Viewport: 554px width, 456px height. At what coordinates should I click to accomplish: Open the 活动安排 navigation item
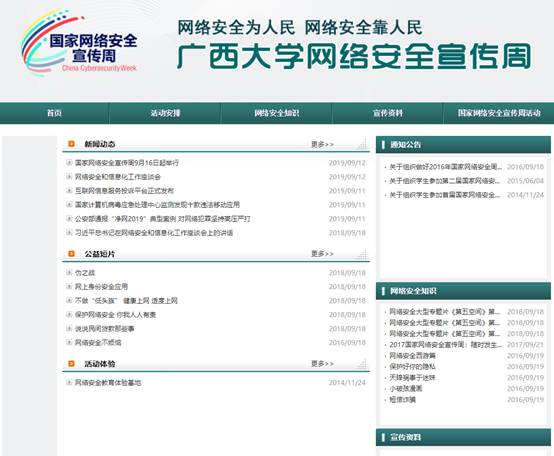coord(165,113)
